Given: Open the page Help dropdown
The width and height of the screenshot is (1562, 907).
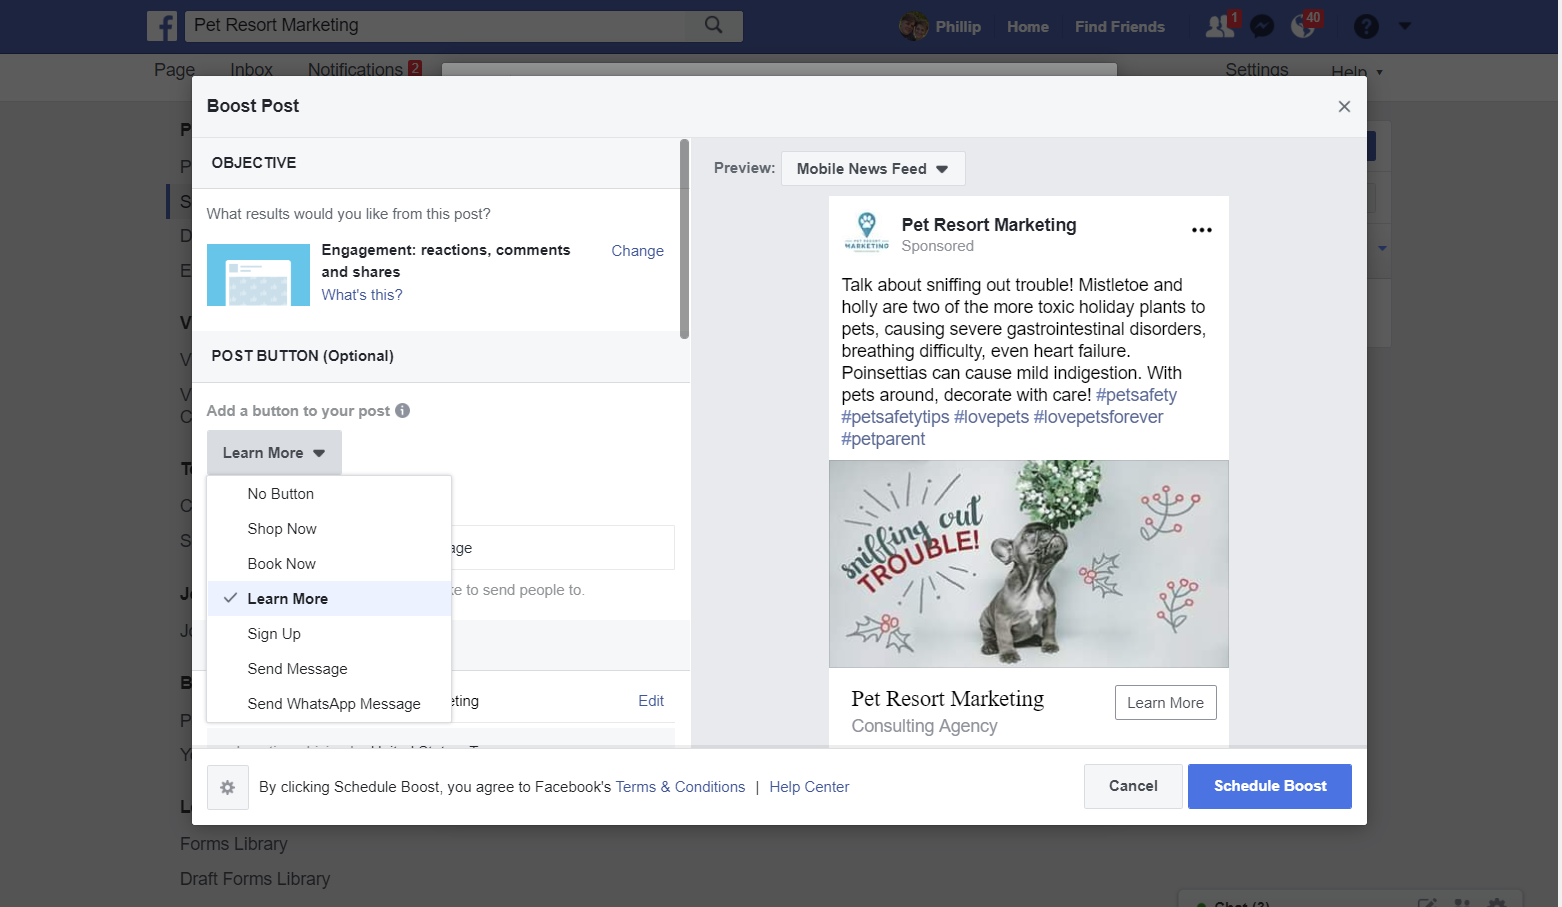Looking at the screenshot, I should pos(1356,71).
